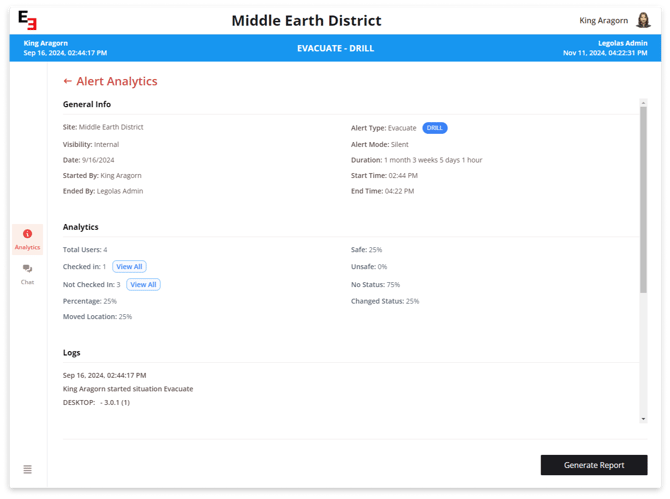The image size is (670, 499).
Task: Select the Analytics sidebar icon
Action: tap(27, 234)
